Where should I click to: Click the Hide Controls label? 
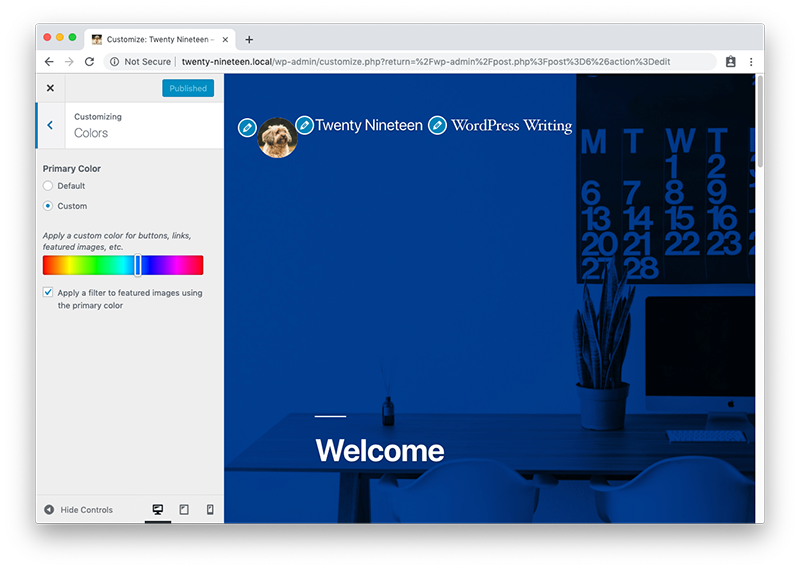(86, 510)
